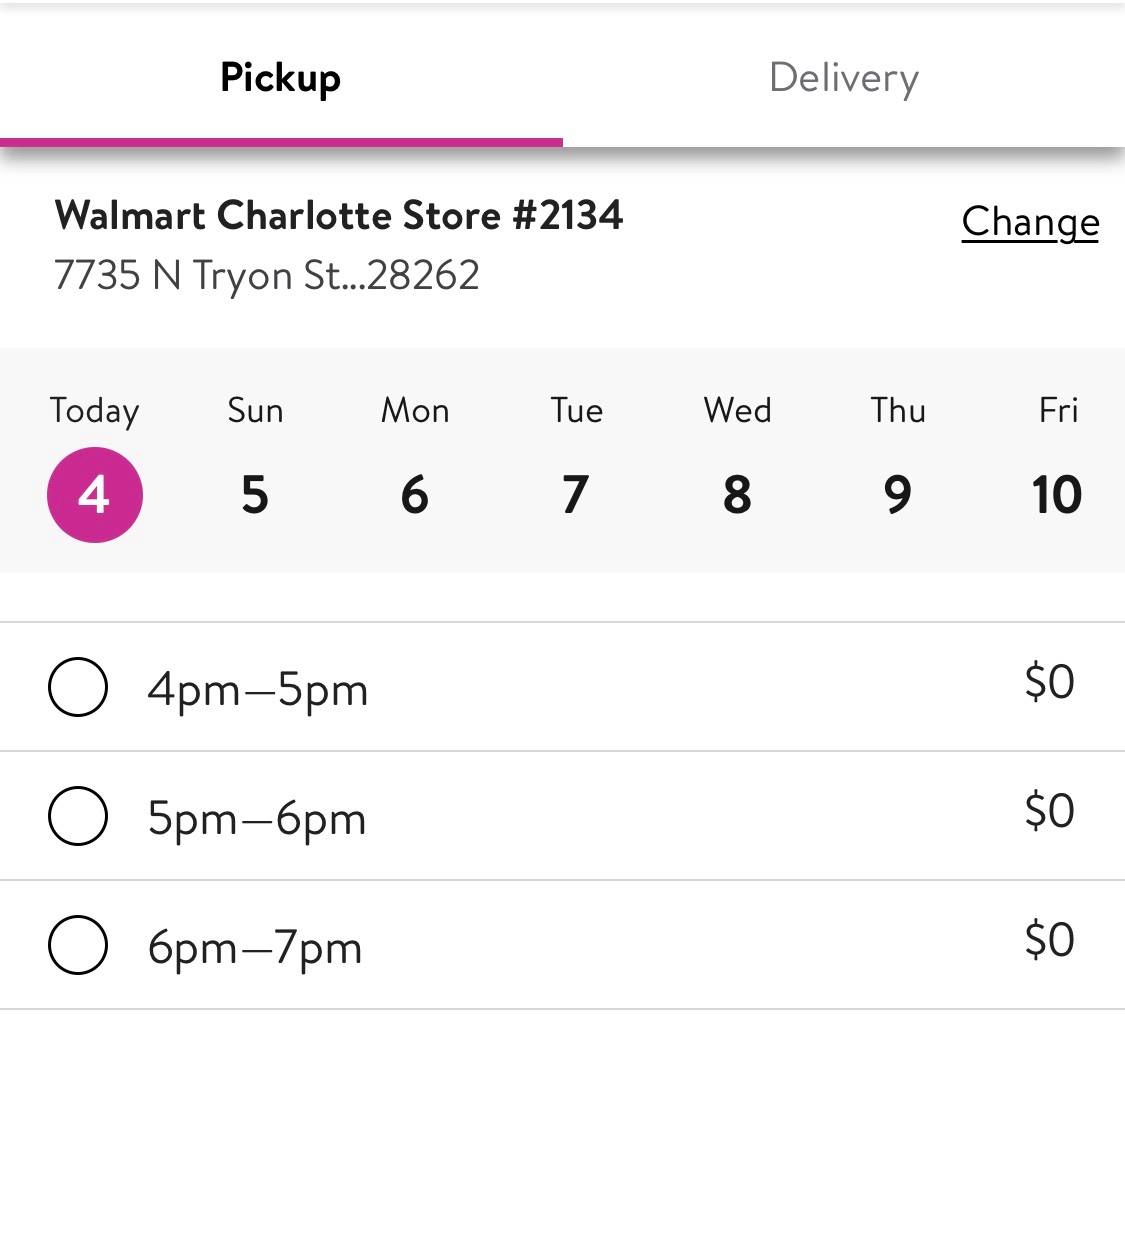Select Tuesday the 7th
The height and width of the screenshot is (1241, 1125).
pos(576,494)
